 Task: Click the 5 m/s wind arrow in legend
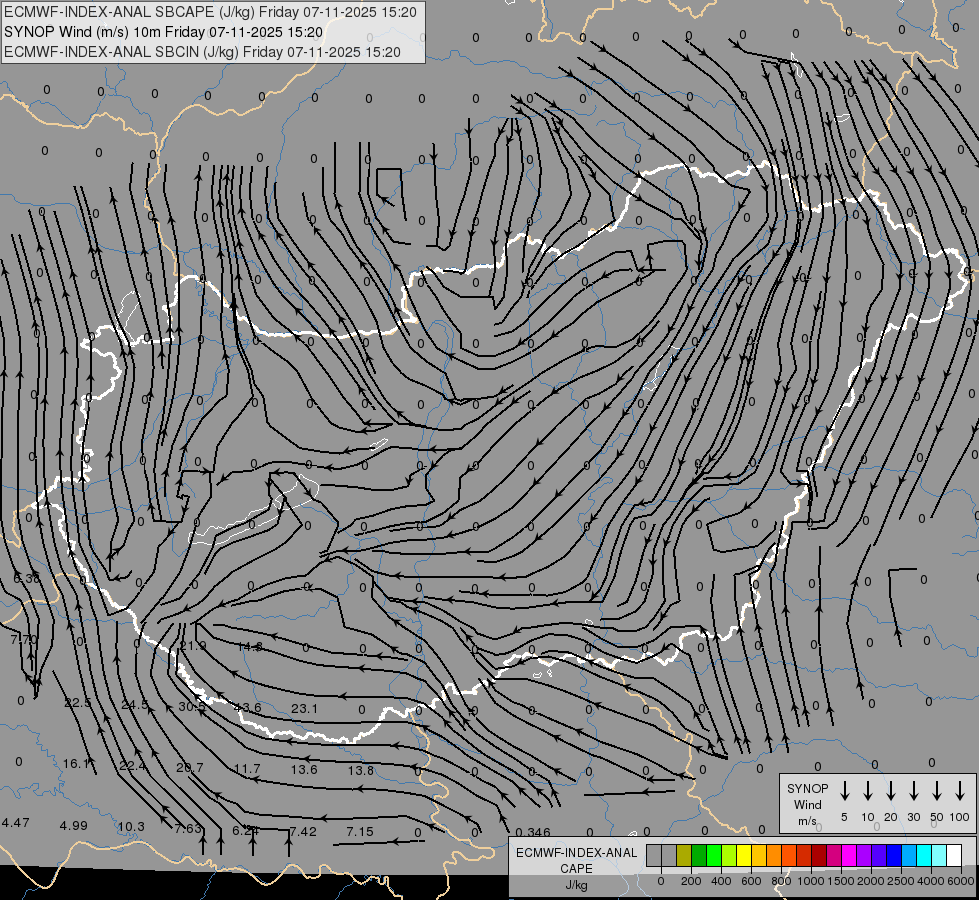click(844, 791)
